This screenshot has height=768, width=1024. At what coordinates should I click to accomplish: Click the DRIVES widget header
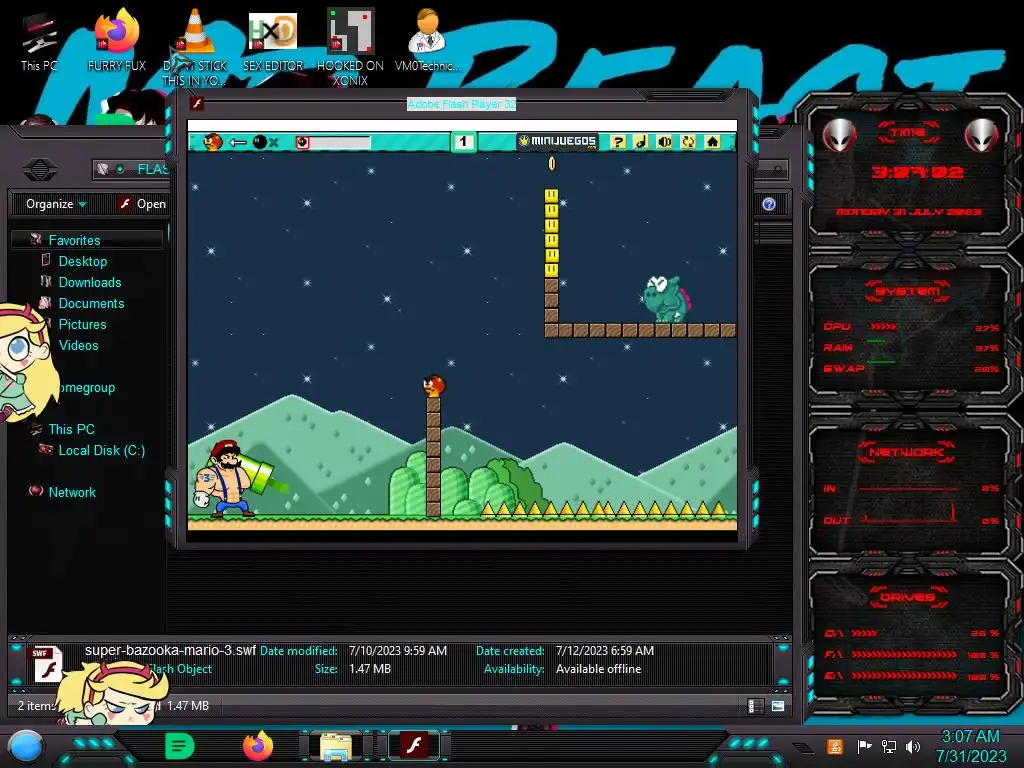coord(908,597)
